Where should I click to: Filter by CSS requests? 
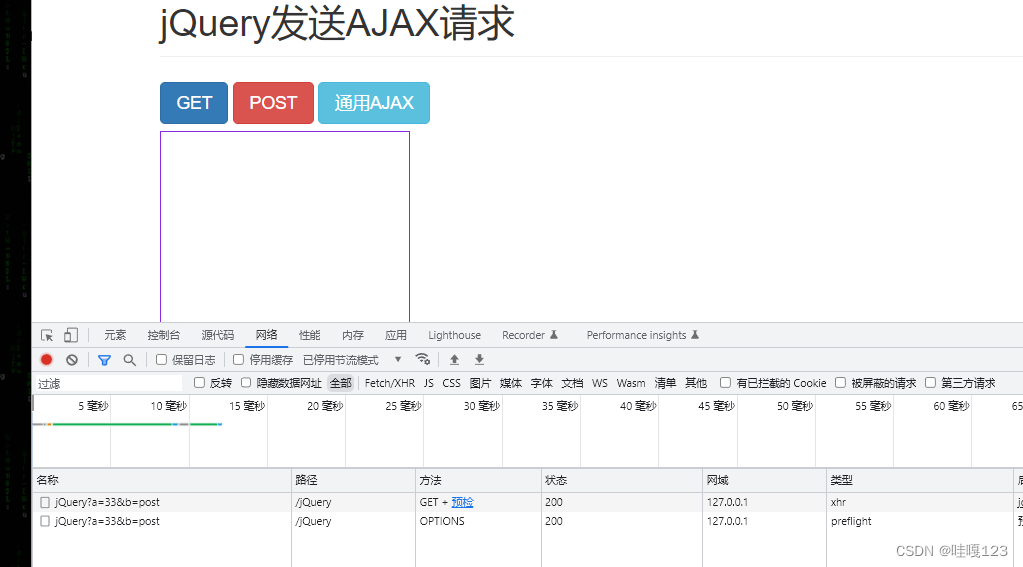pyautogui.click(x=451, y=383)
